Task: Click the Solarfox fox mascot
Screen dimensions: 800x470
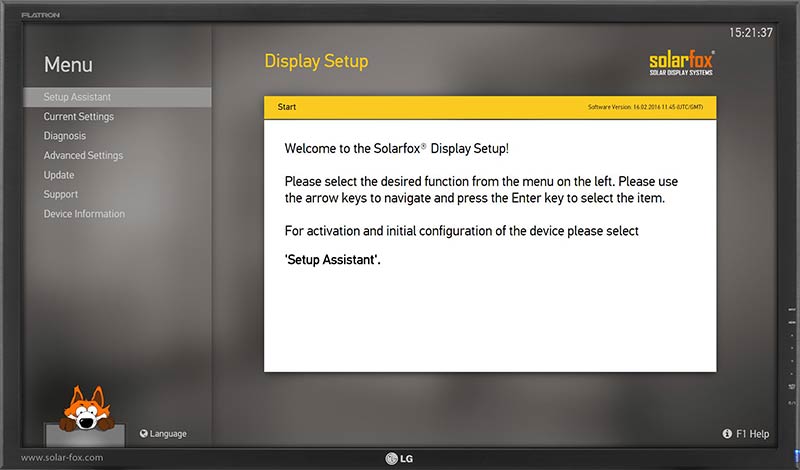Action: coord(86,409)
